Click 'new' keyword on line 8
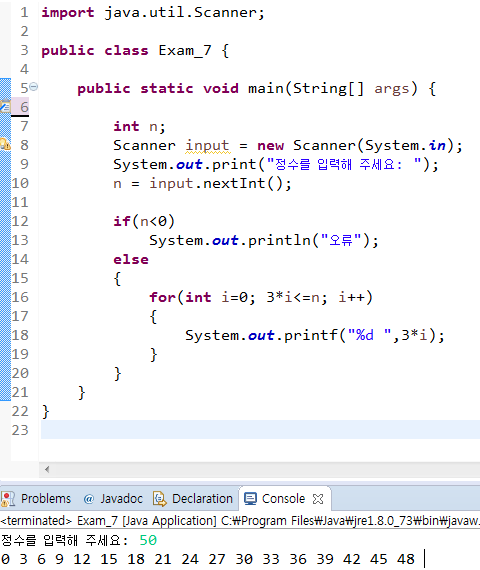This screenshot has height=570, width=480. click(x=271, y=145)
